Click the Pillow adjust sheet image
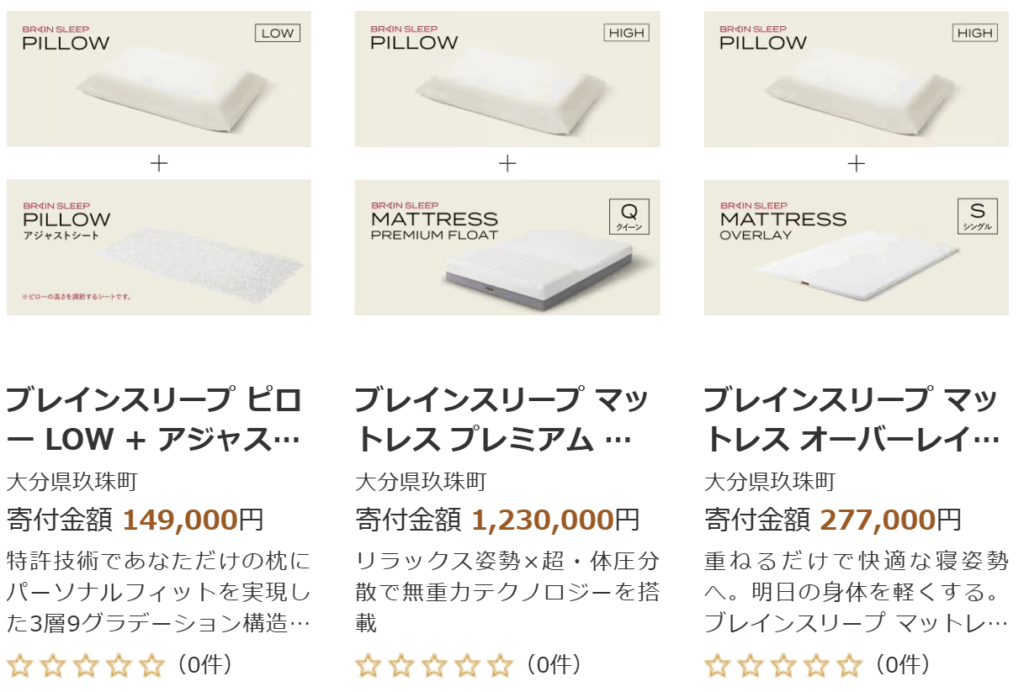The height and width of the screenshot is (692, 1024). pyautogui.click(x=158, y=247)
